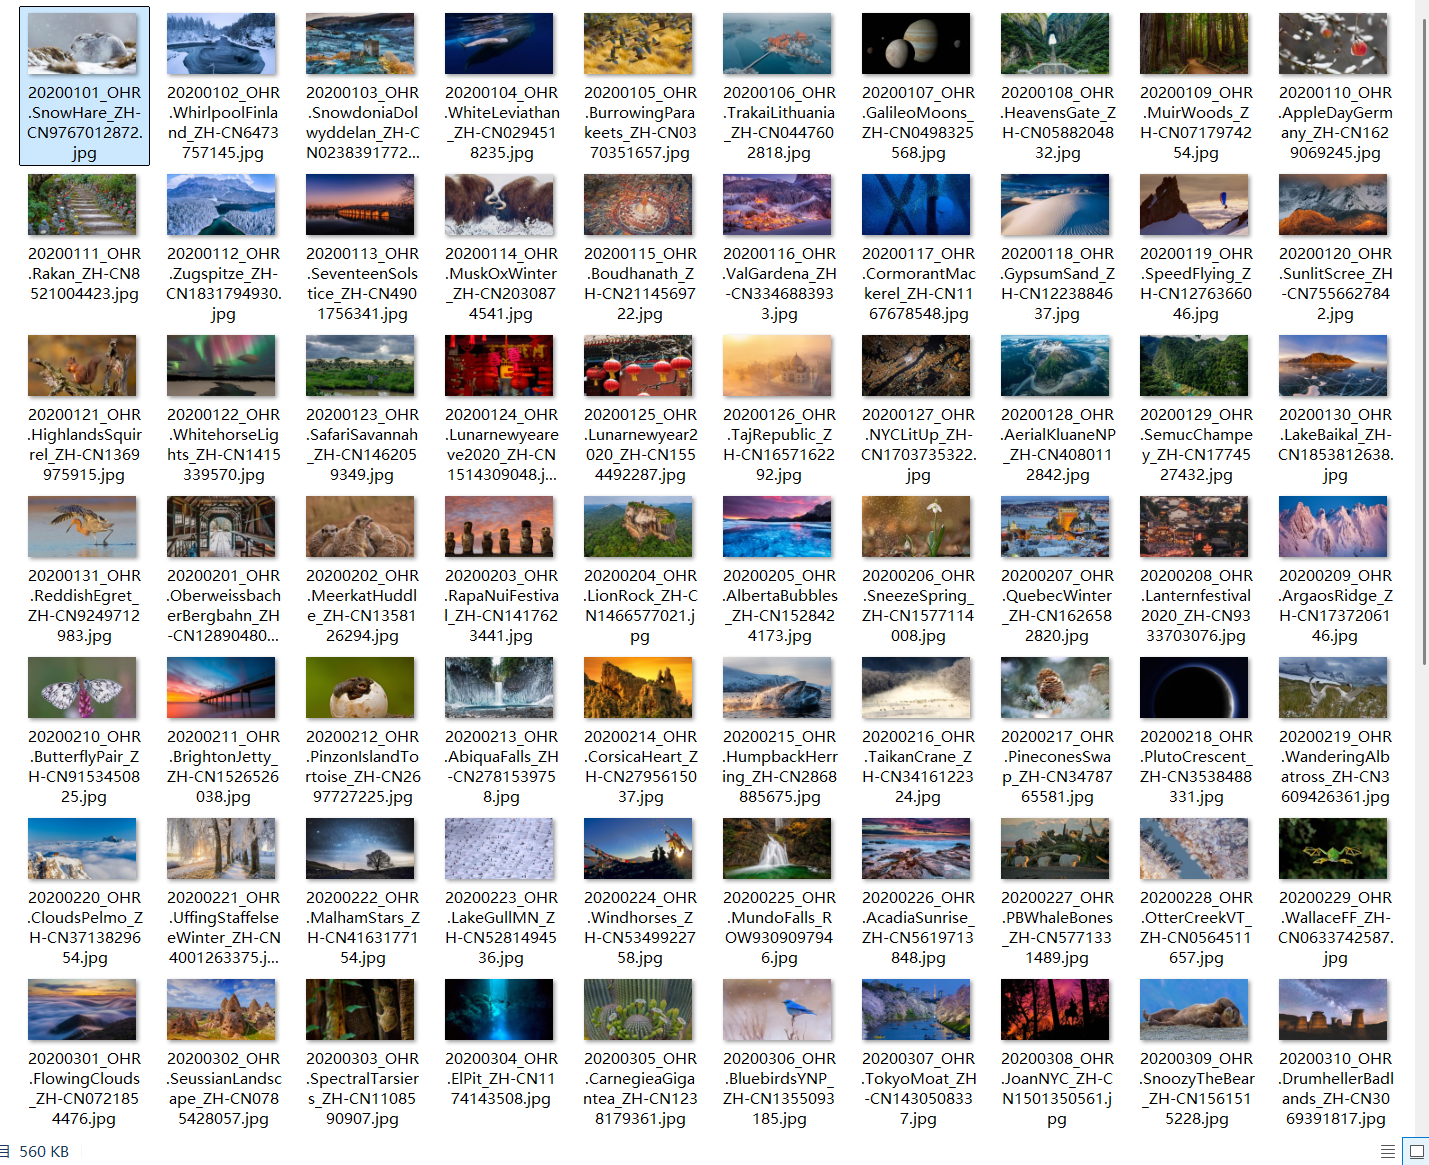Select the JoanNYC image file
Viewport: 1429px width, 1165px height.
1056,1011
